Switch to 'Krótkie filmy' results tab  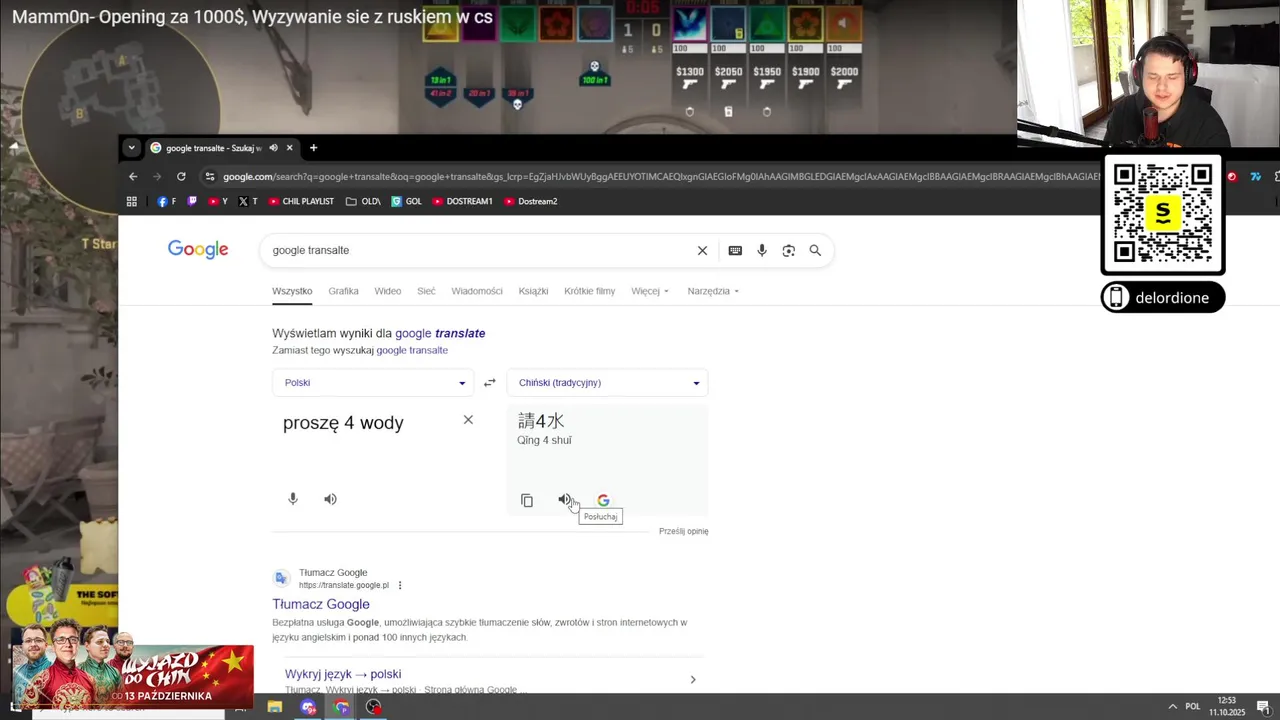click(589, 291)
